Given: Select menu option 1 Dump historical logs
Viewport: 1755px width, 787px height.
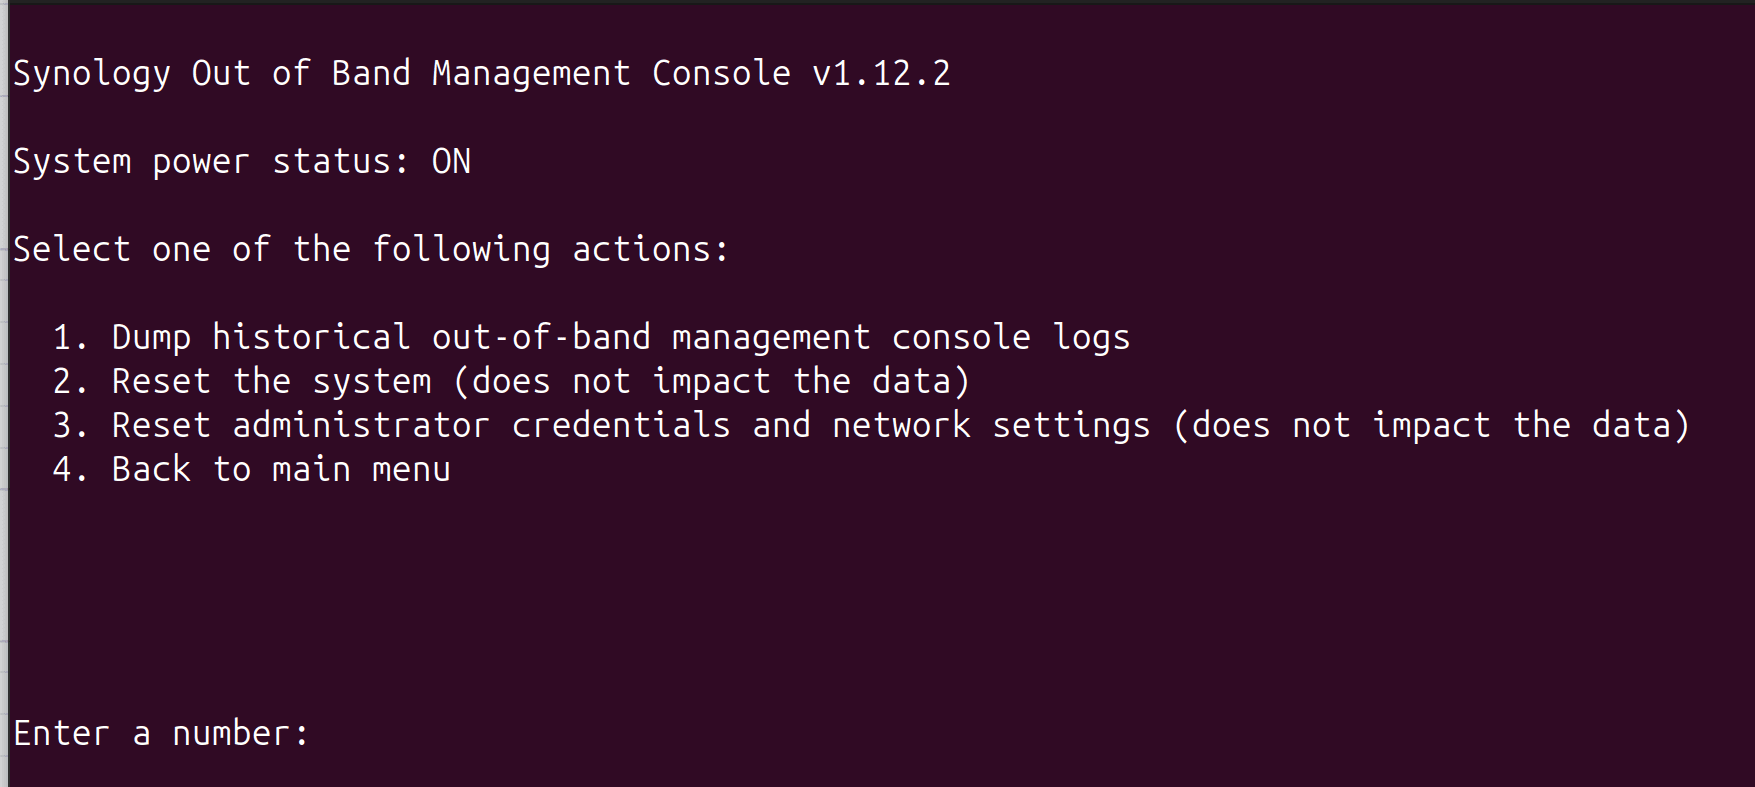Looking at the screenshot, I should 591,338.
